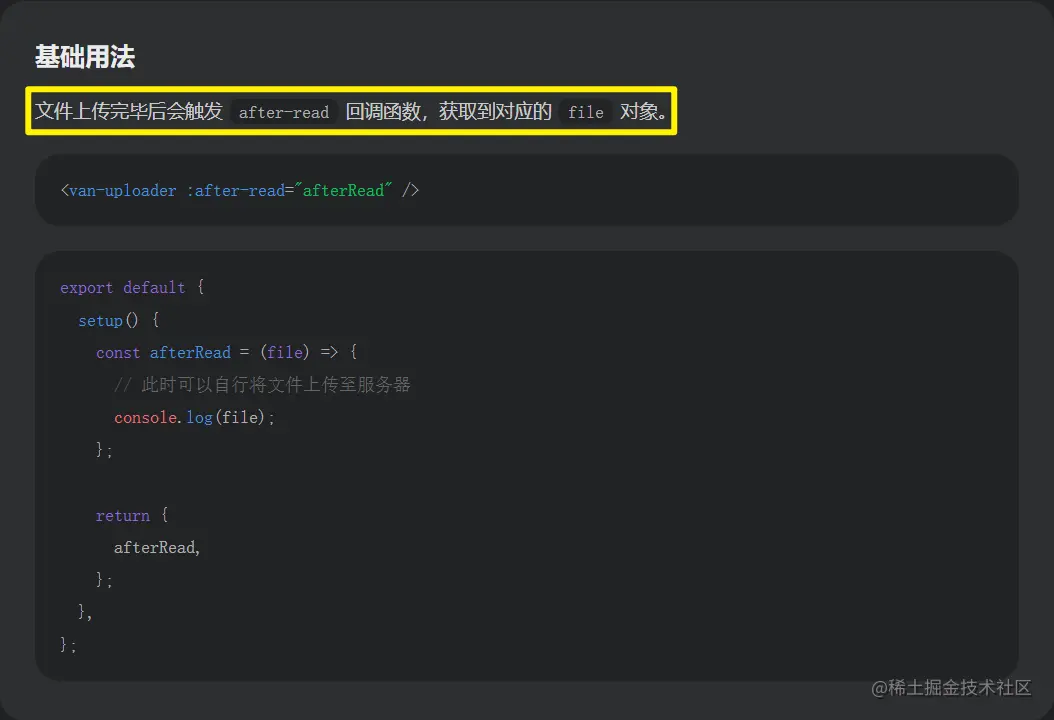
Task: Click the "afterRead" attribute value in green
Action: (343, 190)
